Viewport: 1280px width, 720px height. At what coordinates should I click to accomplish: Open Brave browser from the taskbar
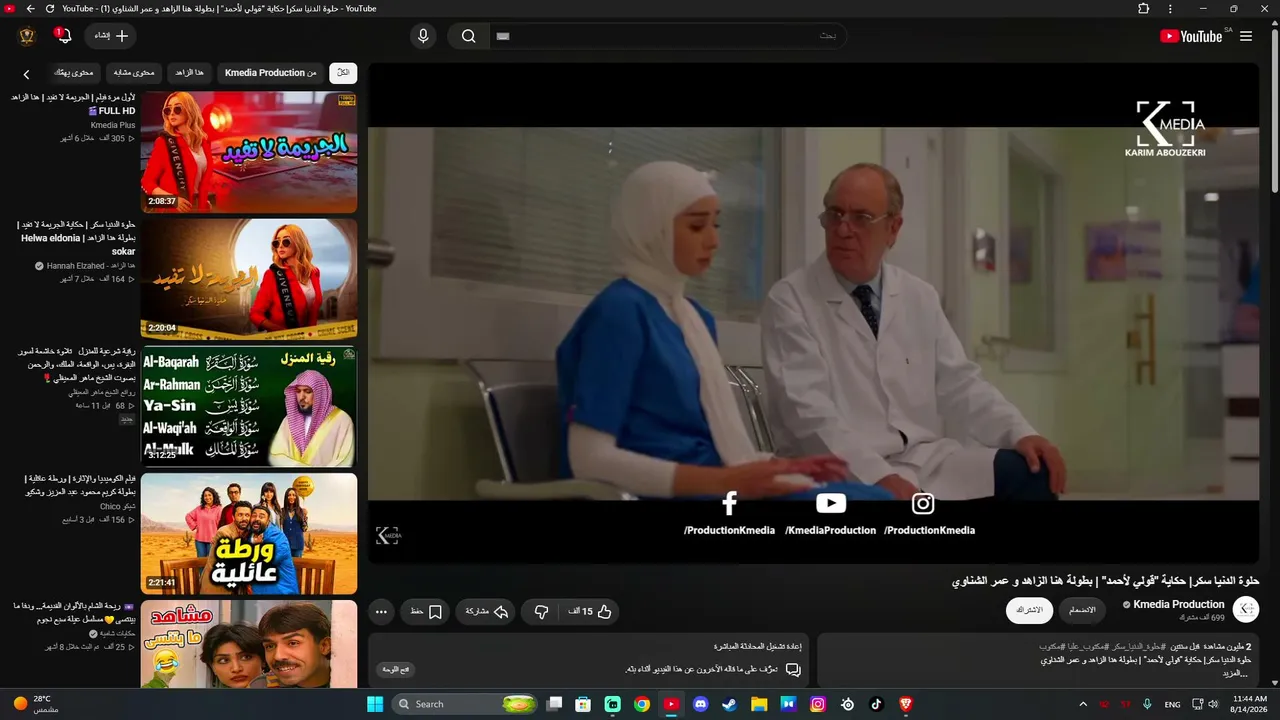(x=905, y=704)
